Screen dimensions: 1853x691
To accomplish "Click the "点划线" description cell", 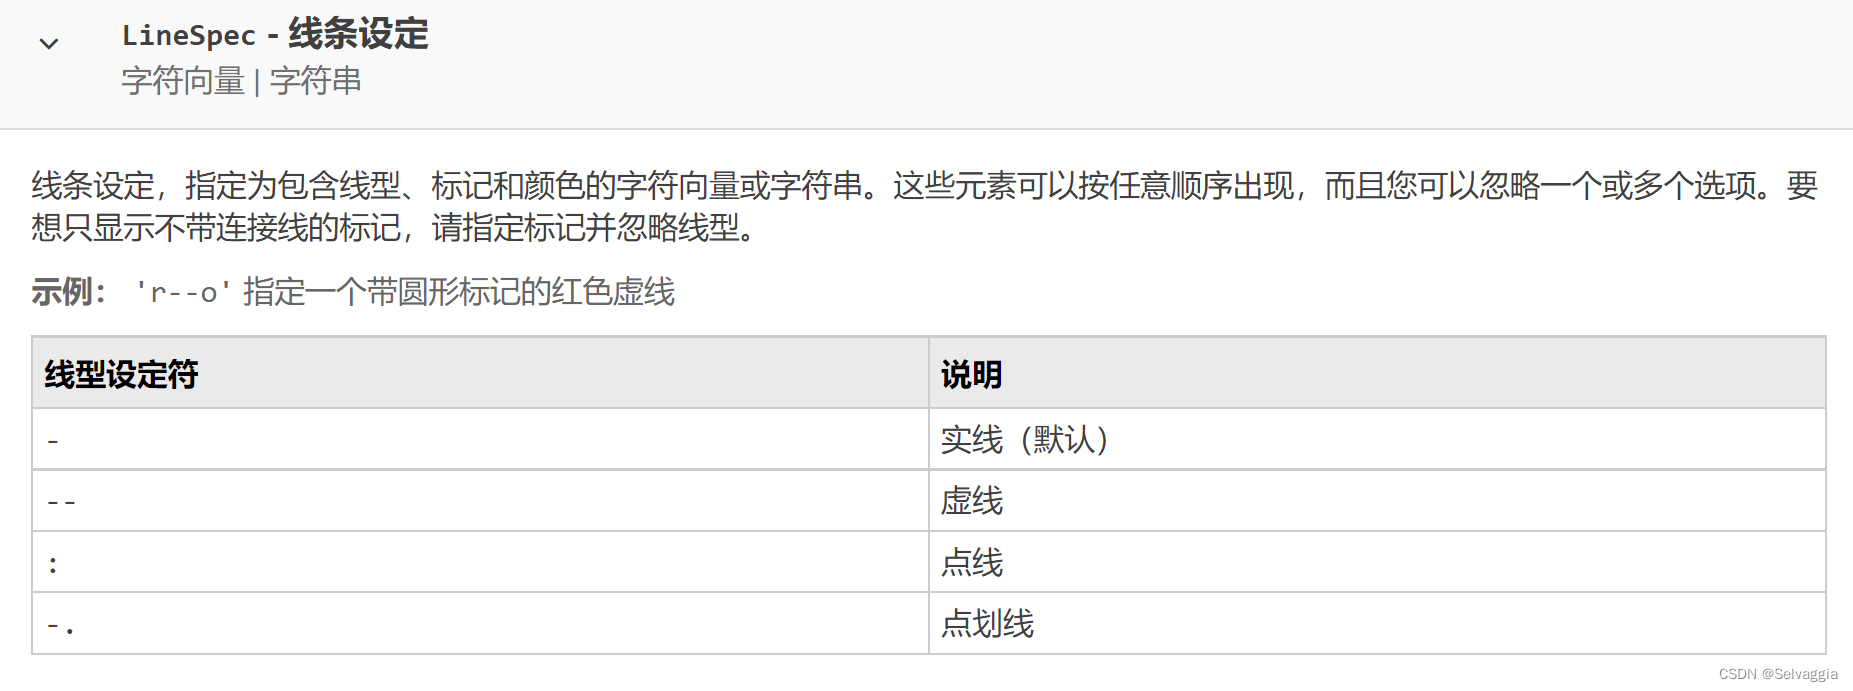I will pyautogui.click(x=987, y=625).
